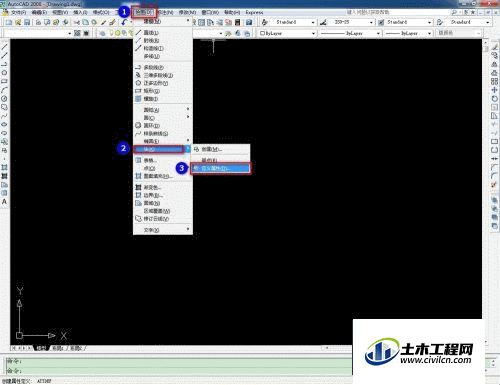Click the New drawing icon
This screenshot has height=385, width=500.
tap(9, 22)
